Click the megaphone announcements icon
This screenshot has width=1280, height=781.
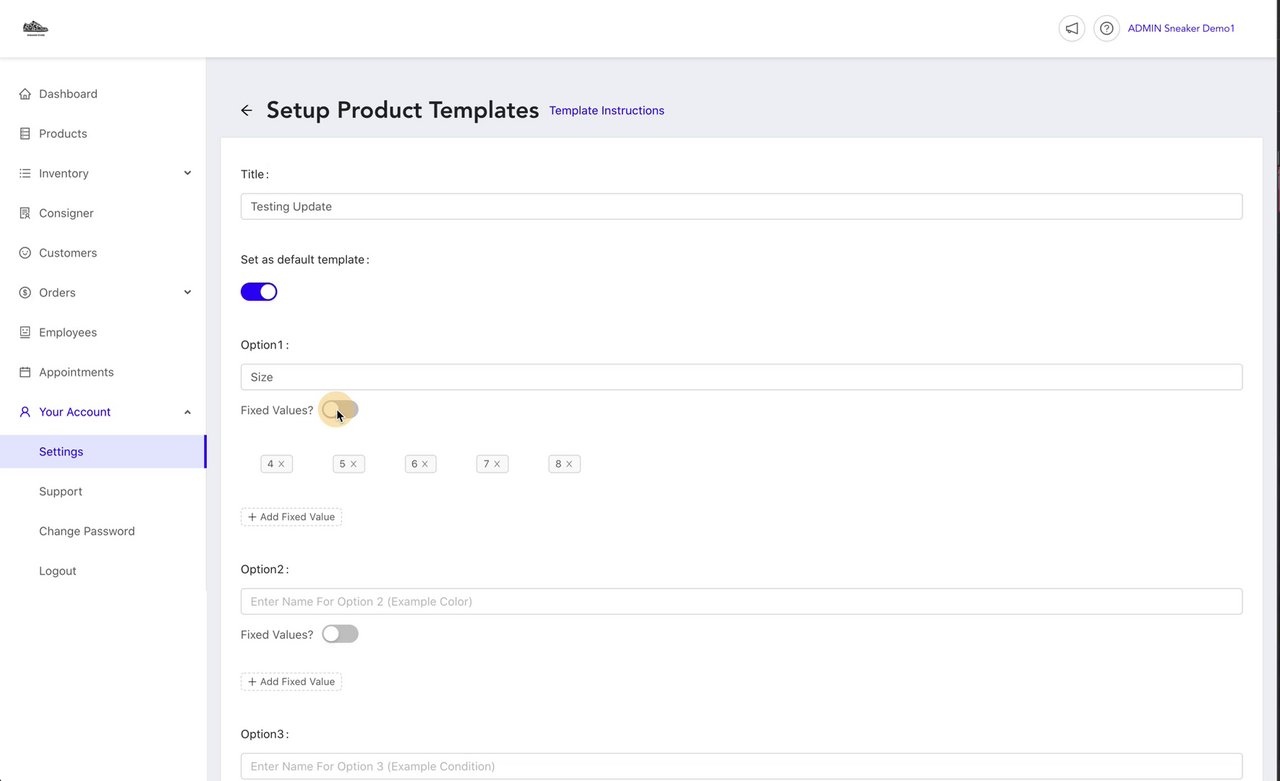[1071, 28]
